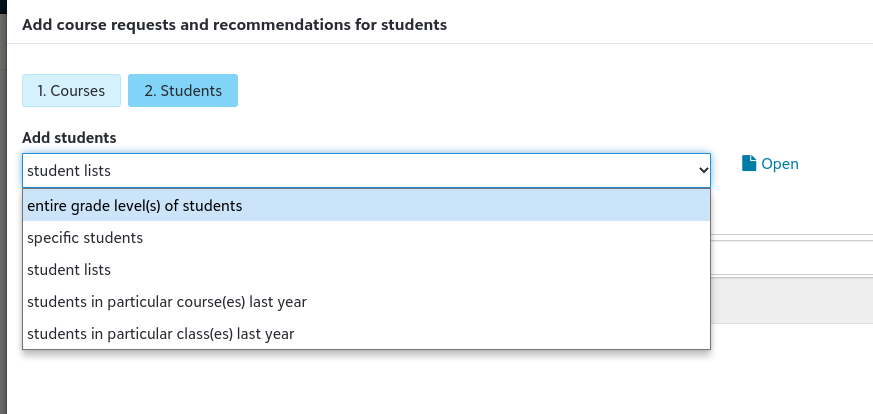
Task: Click the combo box showing "student lists"
Action: [360, 171]
